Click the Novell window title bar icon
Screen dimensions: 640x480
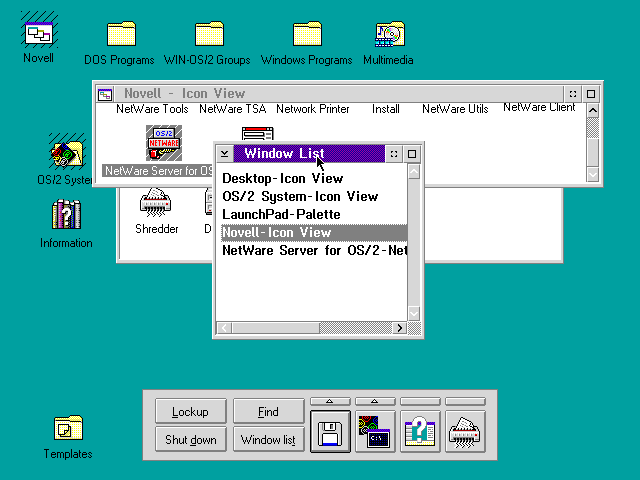point(105,94)
